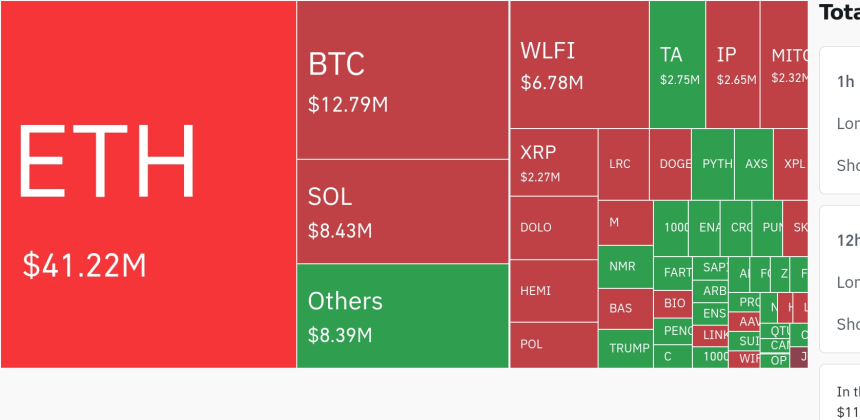860x420 pixels.
Task: Select the XRP $2.27M tile
Action: tap(553, 162)
